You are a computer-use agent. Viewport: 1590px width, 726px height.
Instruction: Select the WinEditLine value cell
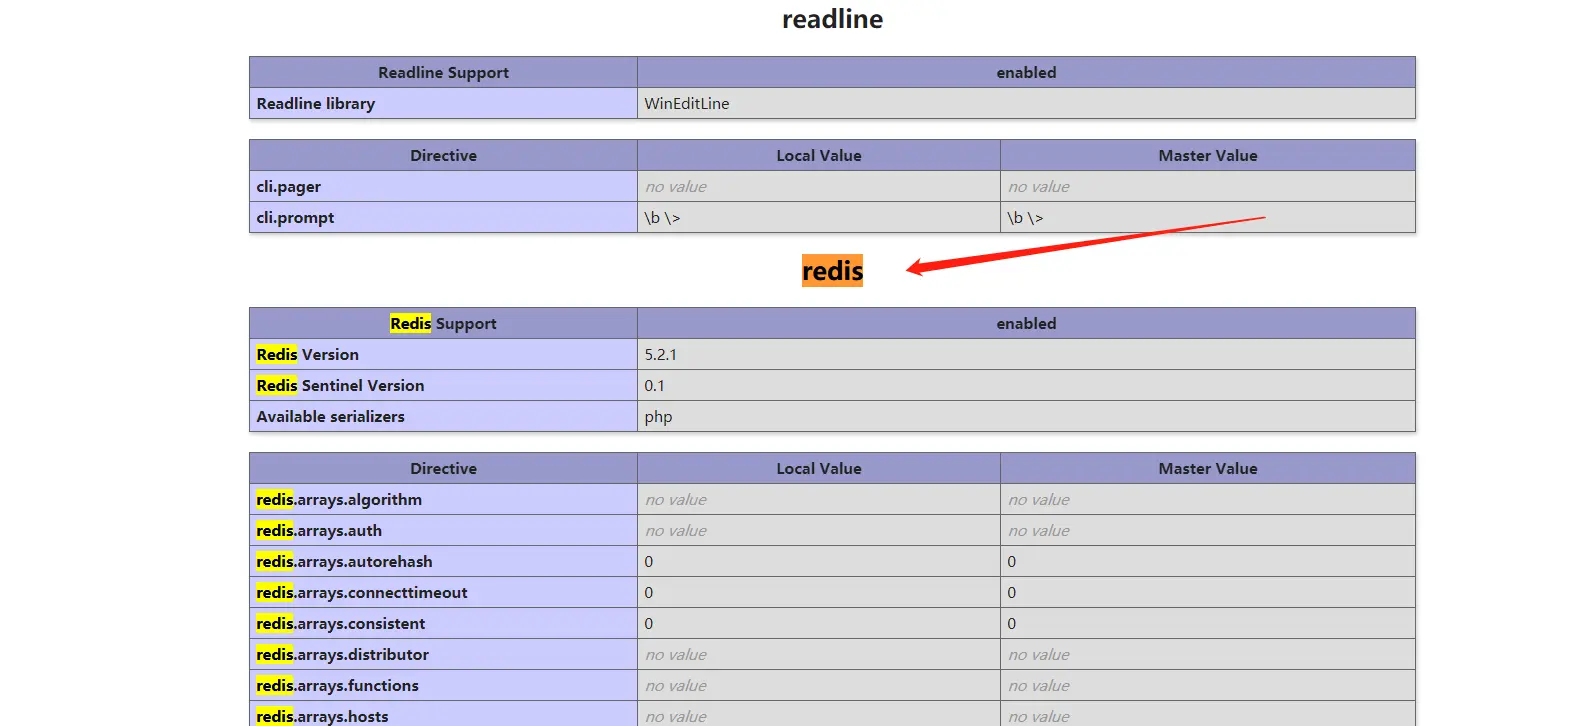click(x=1026, y=103)
